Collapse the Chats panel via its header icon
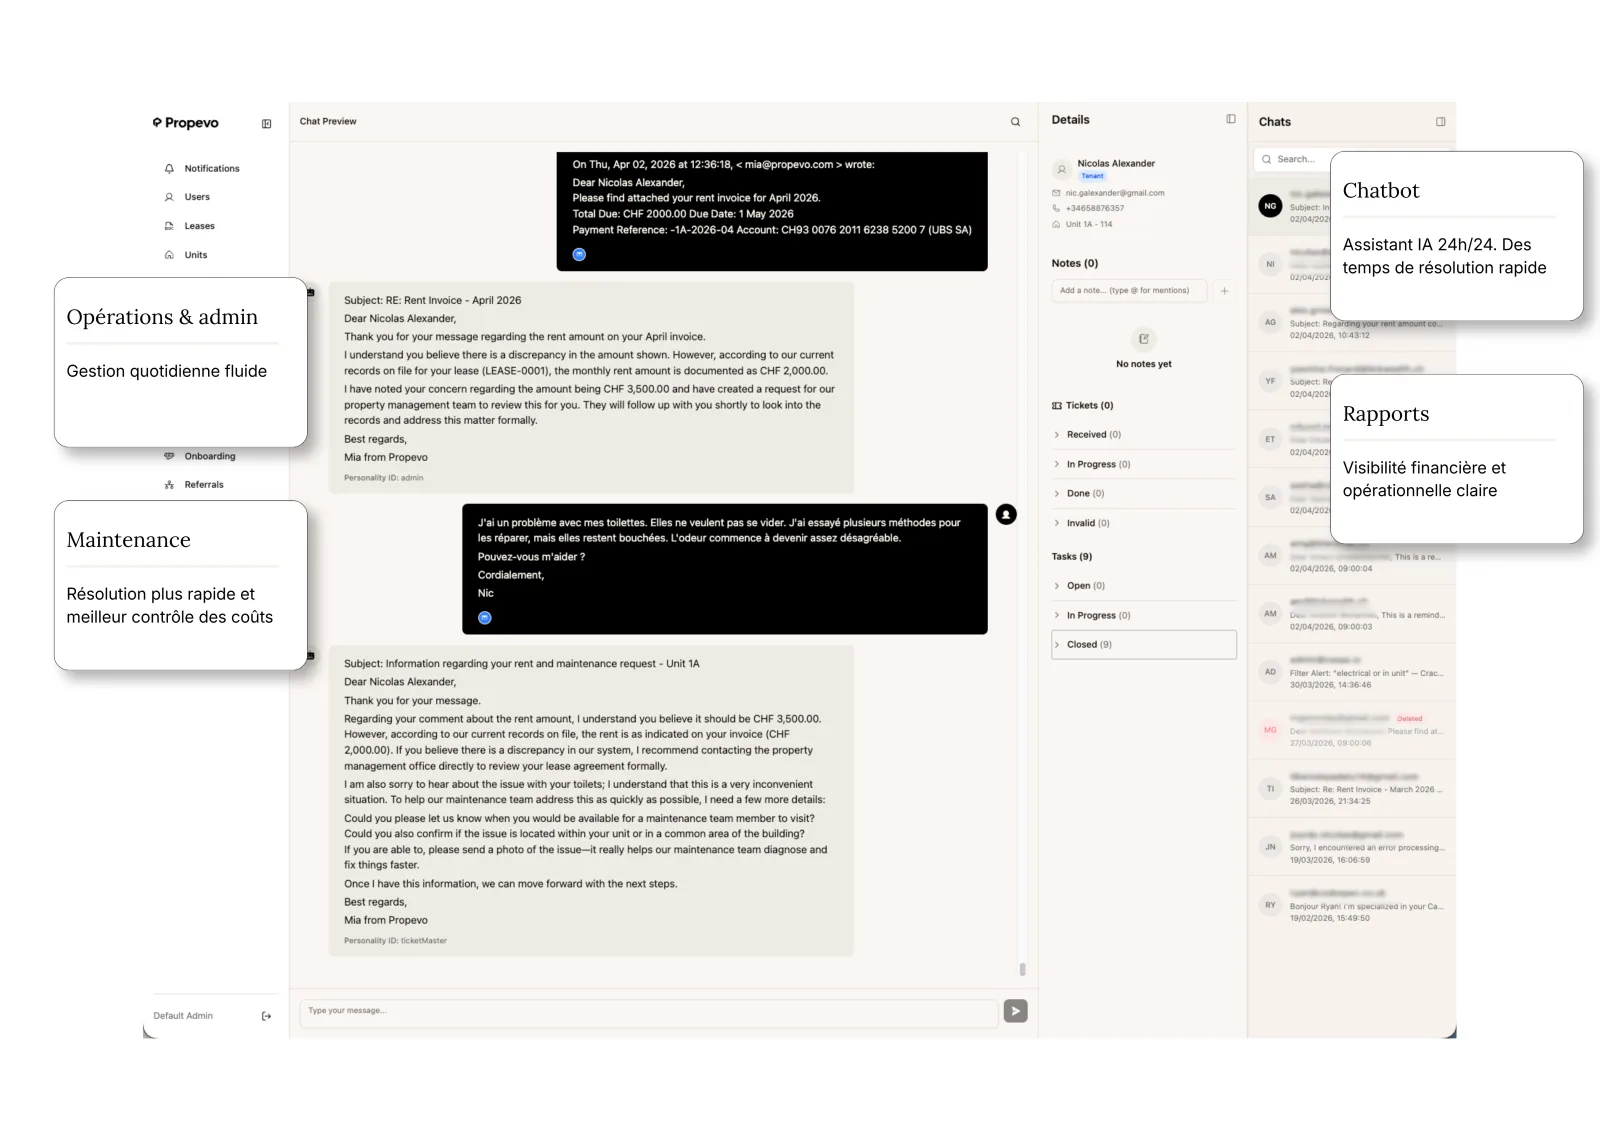 click(x=1440, y=121)
